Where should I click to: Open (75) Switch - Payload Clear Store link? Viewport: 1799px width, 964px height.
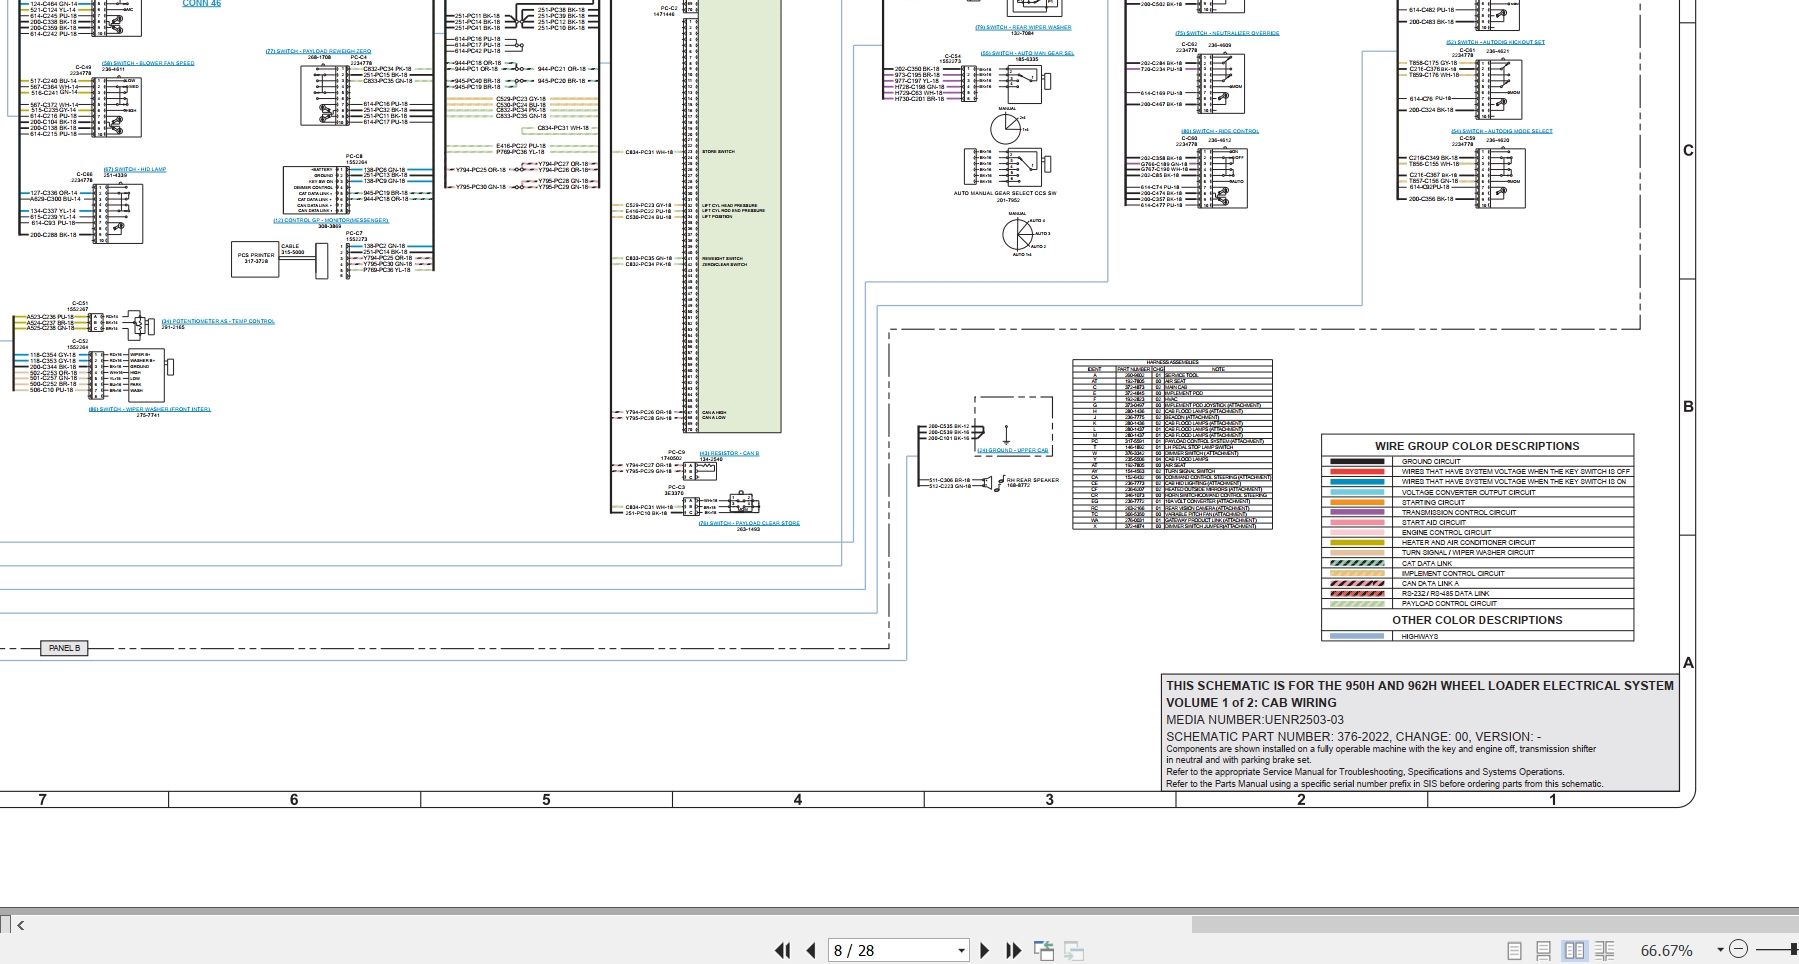[x=749, y=523]
